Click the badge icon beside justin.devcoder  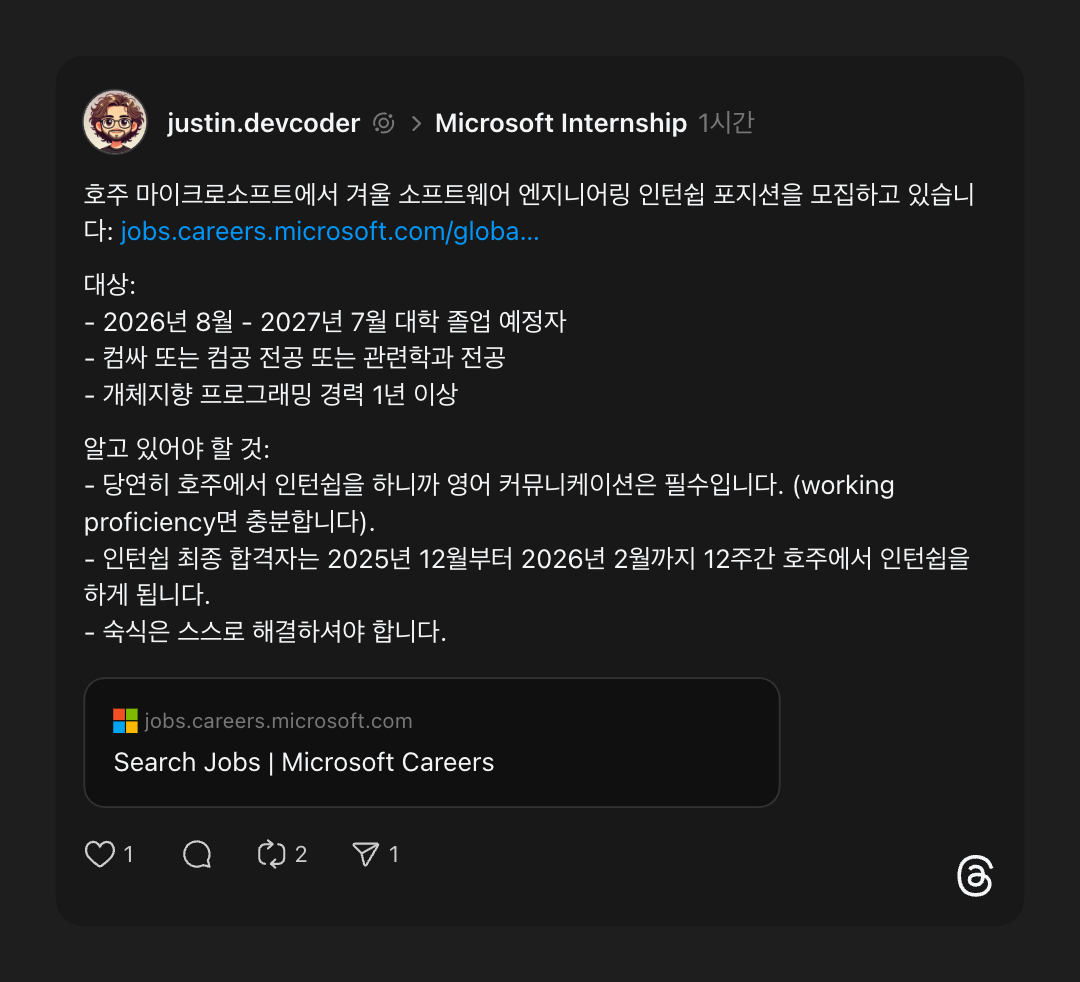(384, 123)
